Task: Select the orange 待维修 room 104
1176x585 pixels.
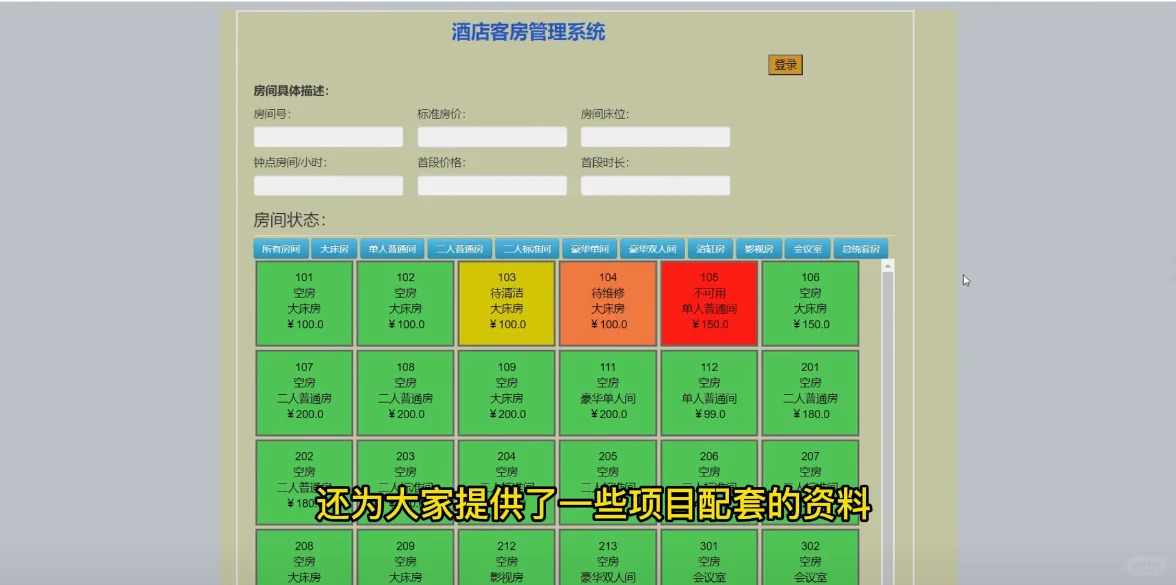Action: [607, 302]
